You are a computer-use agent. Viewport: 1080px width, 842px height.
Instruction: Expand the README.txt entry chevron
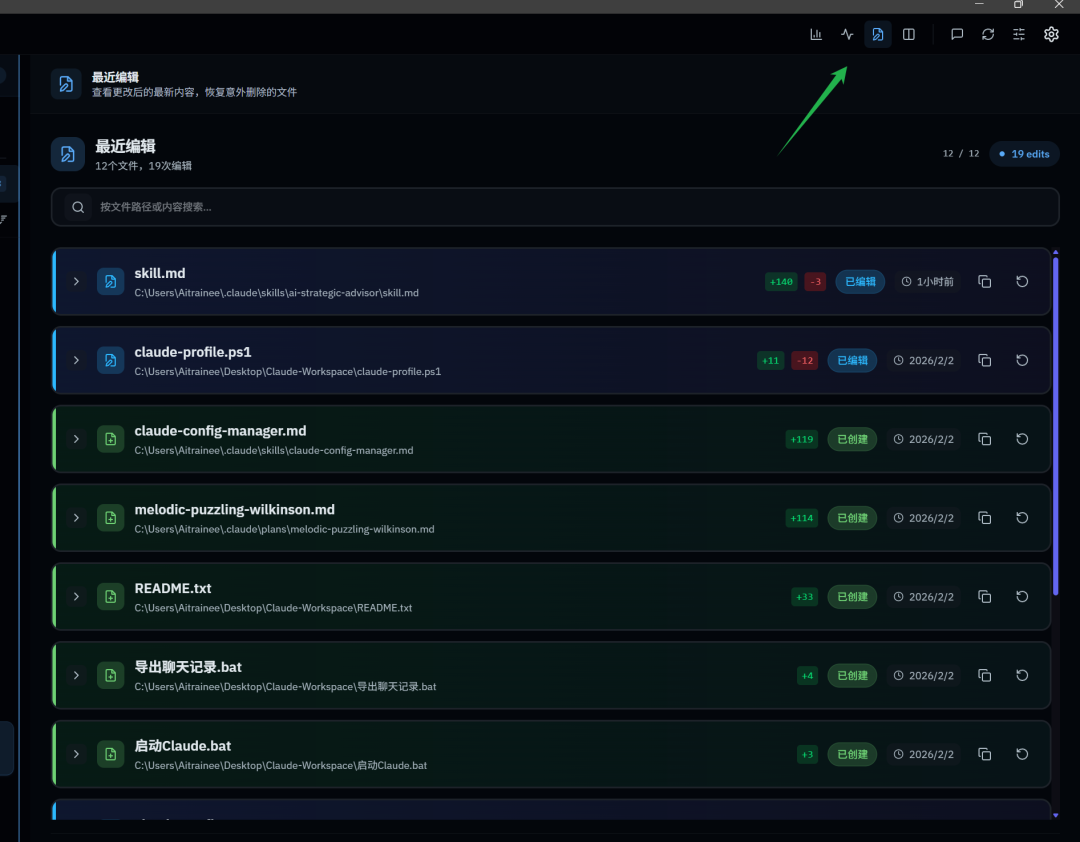tap(76, 597)
